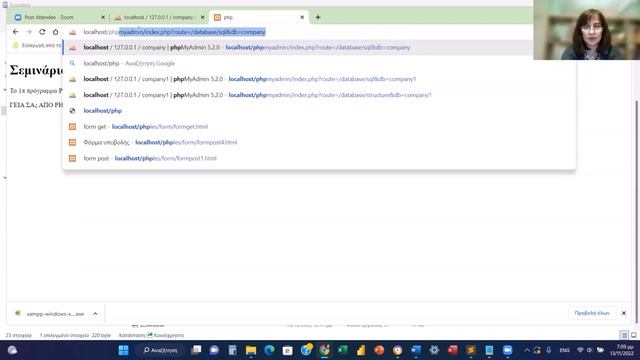This screenshot has height=360, width=640.
Task: Click the ENG language indicator
Action: (x=564, y=350)
